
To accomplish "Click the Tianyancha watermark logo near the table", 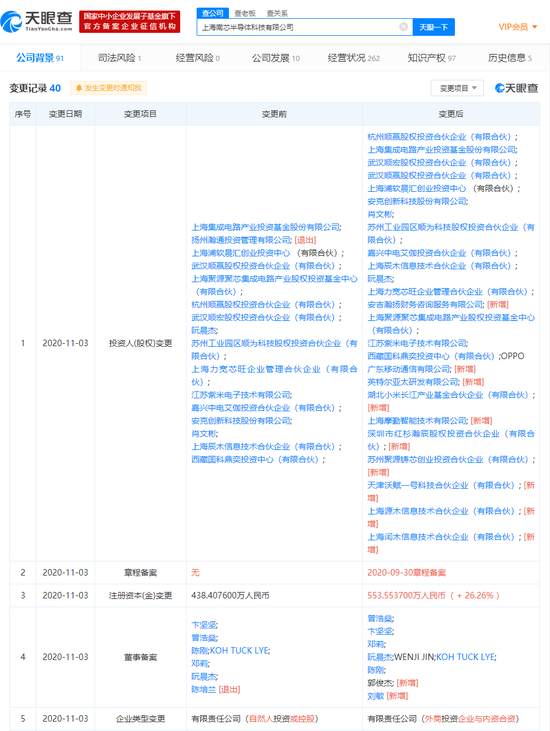I will [x=516, y=88].
